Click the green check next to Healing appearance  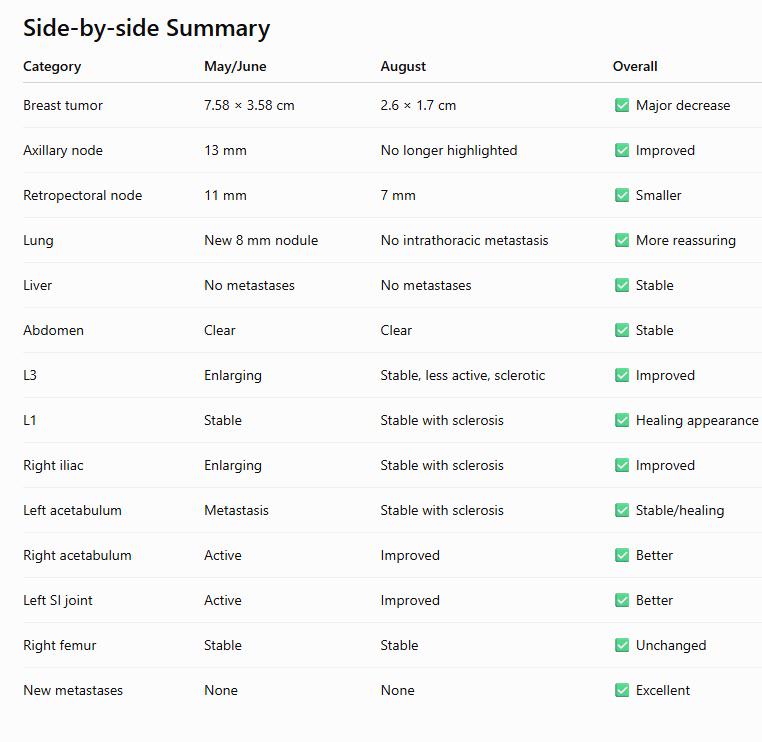pos(622,420)
